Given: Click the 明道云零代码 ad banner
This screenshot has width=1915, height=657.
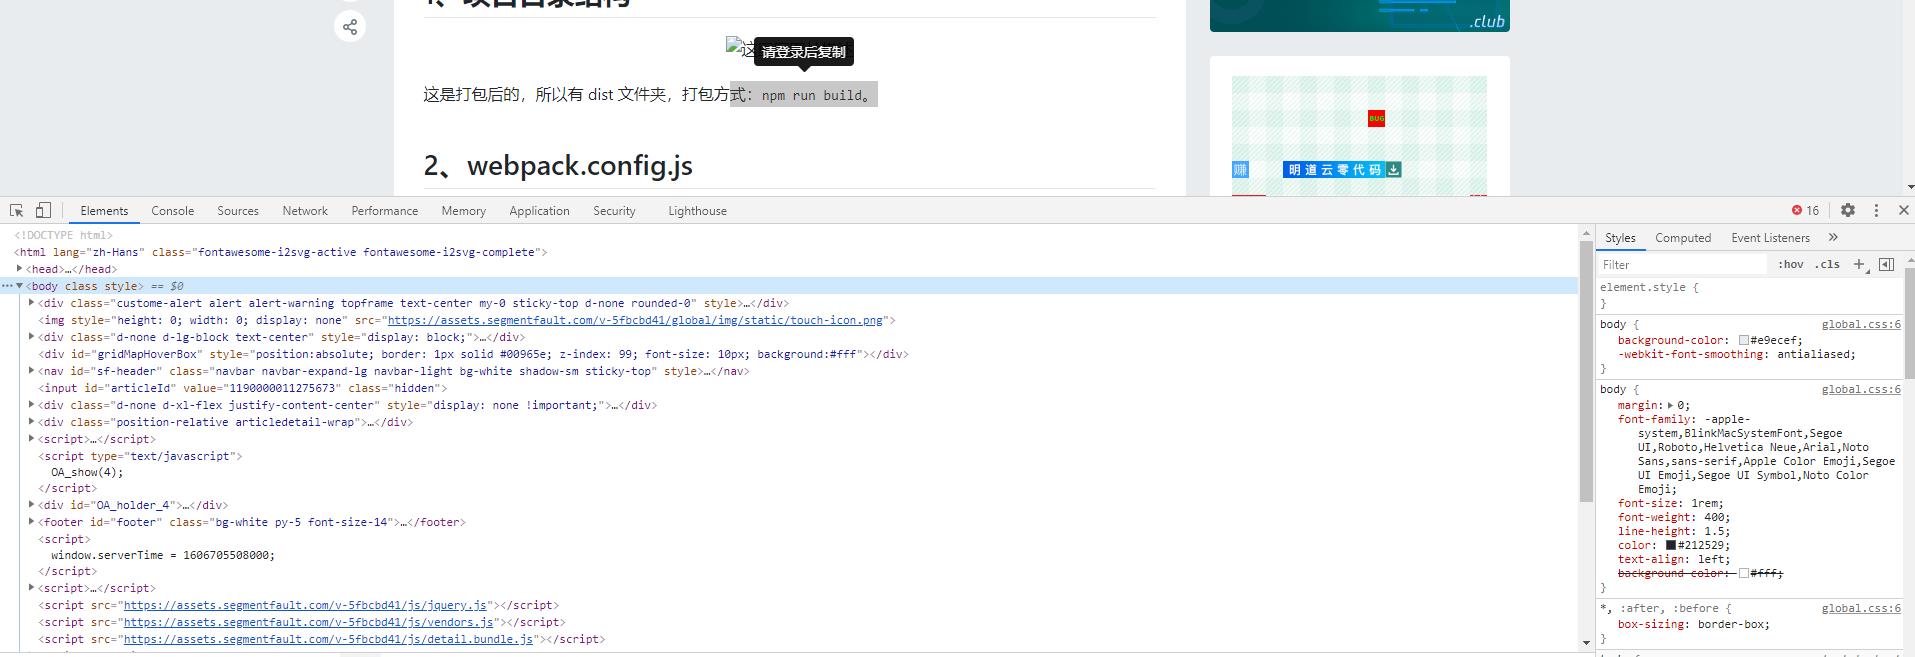Looking at the screenshot, I should [x=1344, y=170].
